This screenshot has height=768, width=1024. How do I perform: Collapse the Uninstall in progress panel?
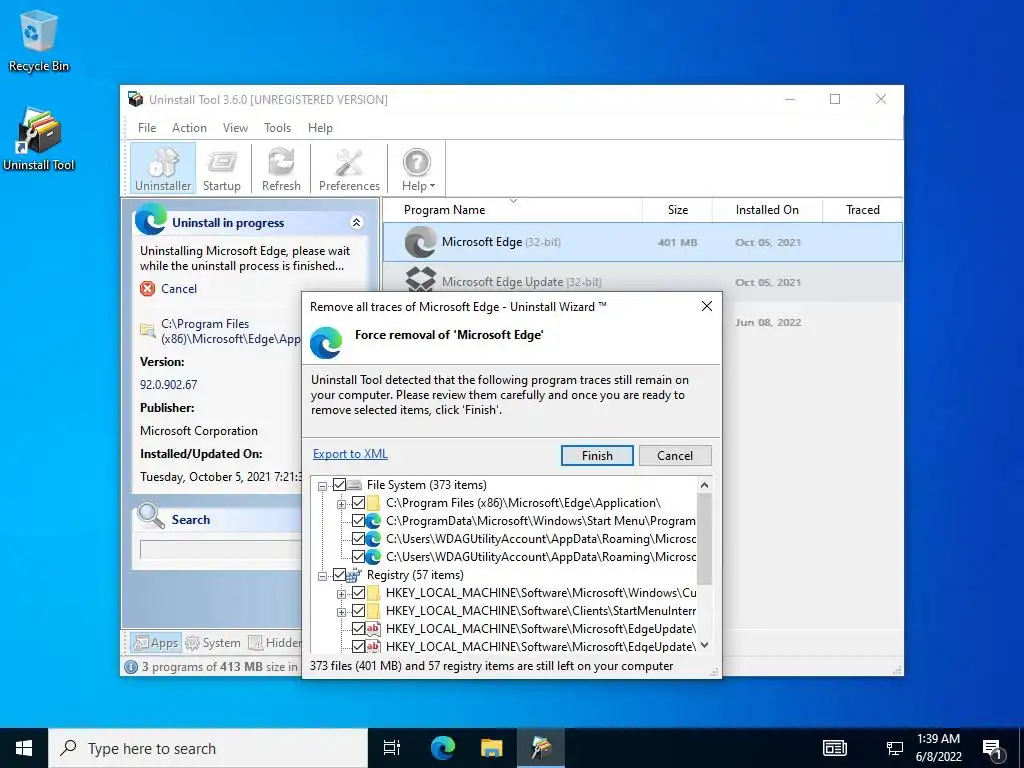(356, 223)
